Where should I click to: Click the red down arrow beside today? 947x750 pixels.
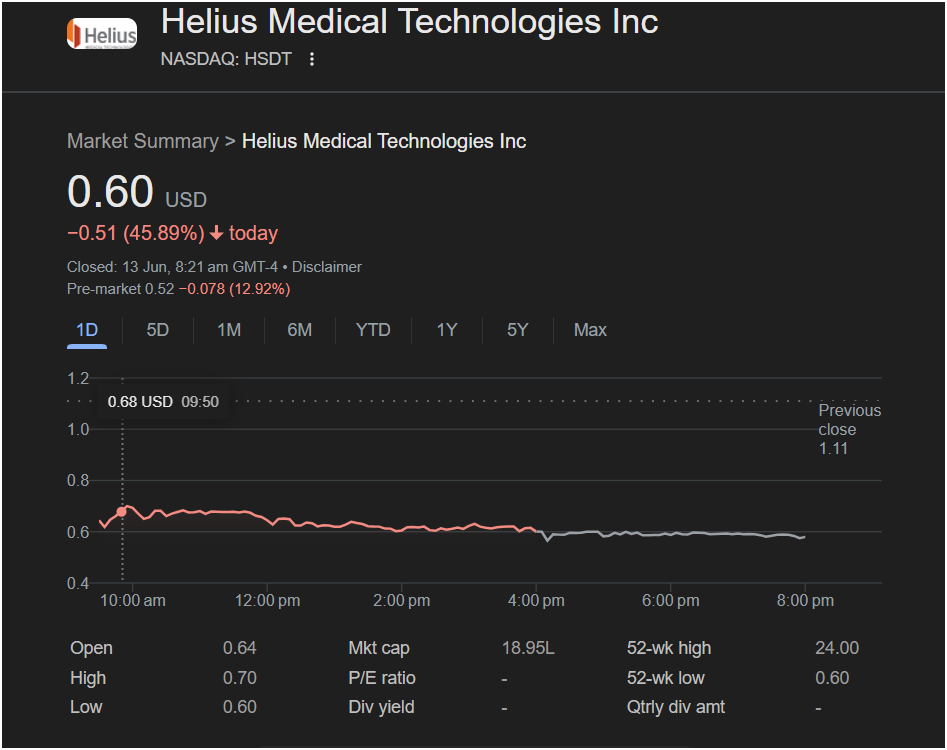[216, 233]
